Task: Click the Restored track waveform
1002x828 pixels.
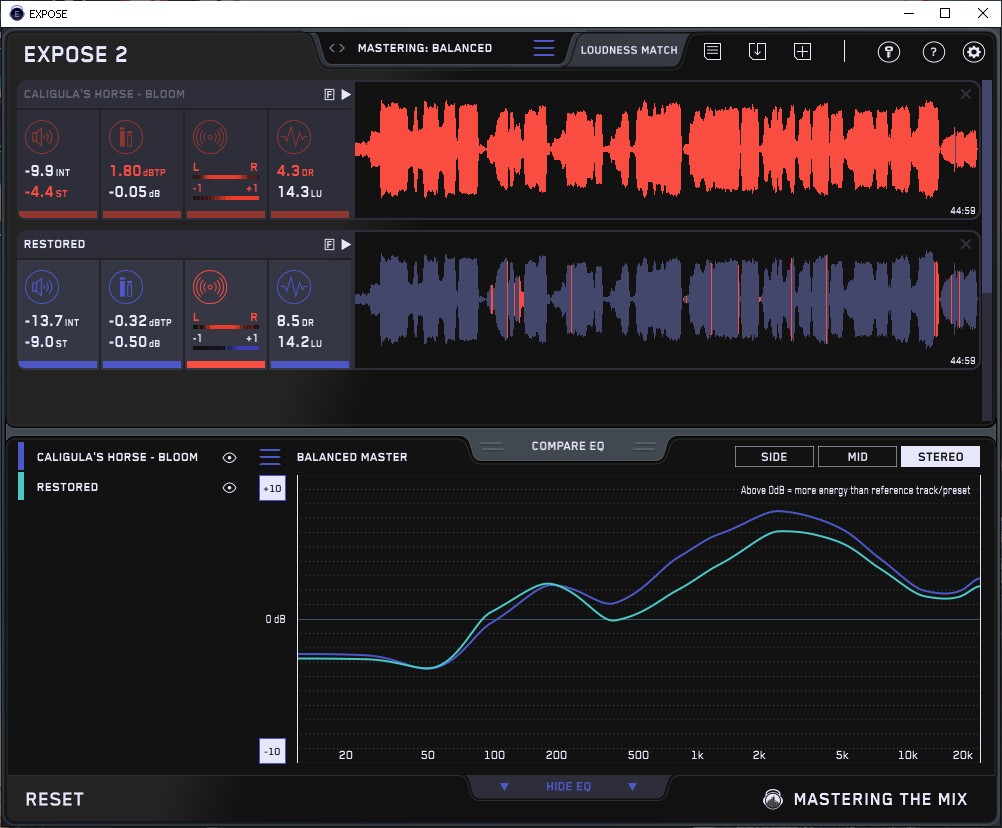Action: point(666,300)
